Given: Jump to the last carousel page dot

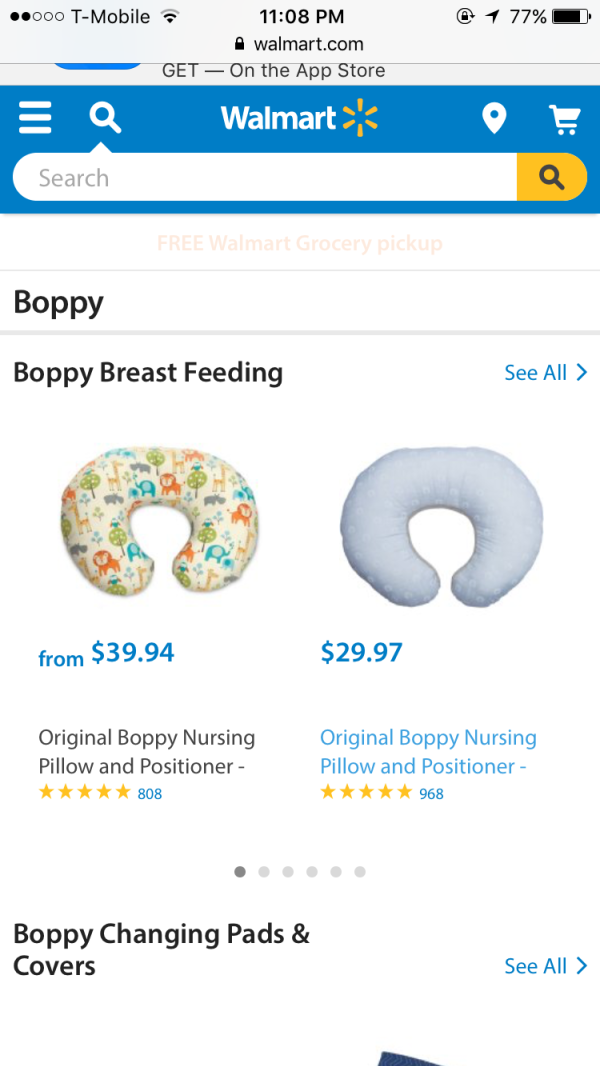Looking at the screenshot, I should click(x=360, y=872).
